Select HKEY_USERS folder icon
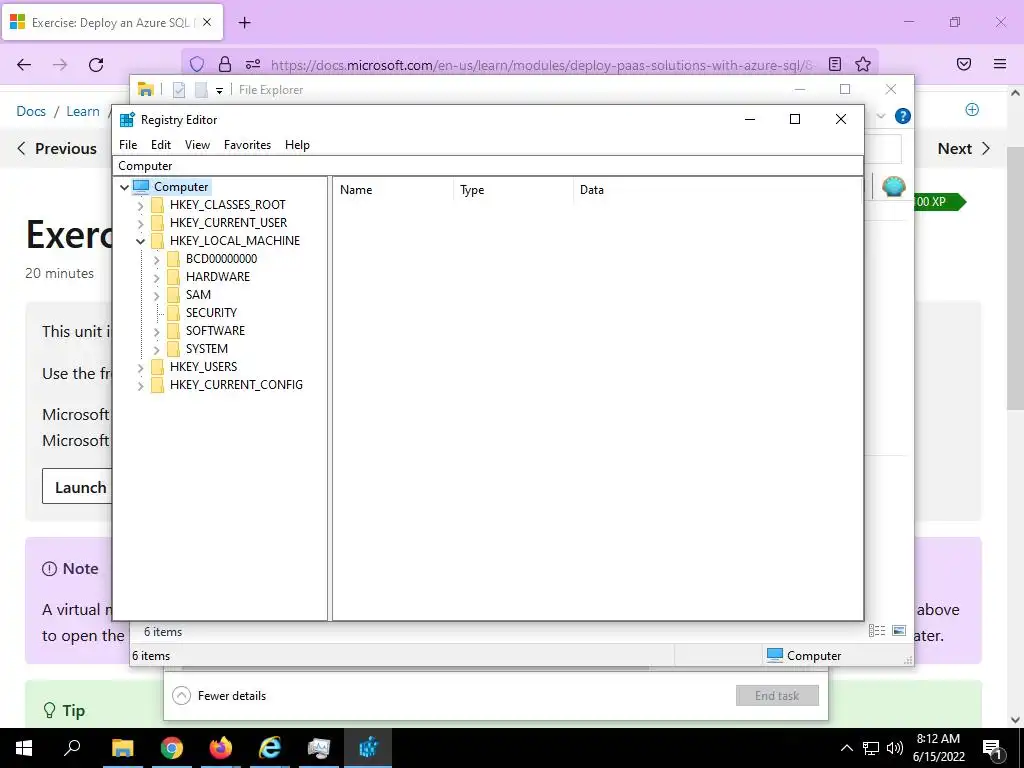1024x768 pixels. [157, 367]
